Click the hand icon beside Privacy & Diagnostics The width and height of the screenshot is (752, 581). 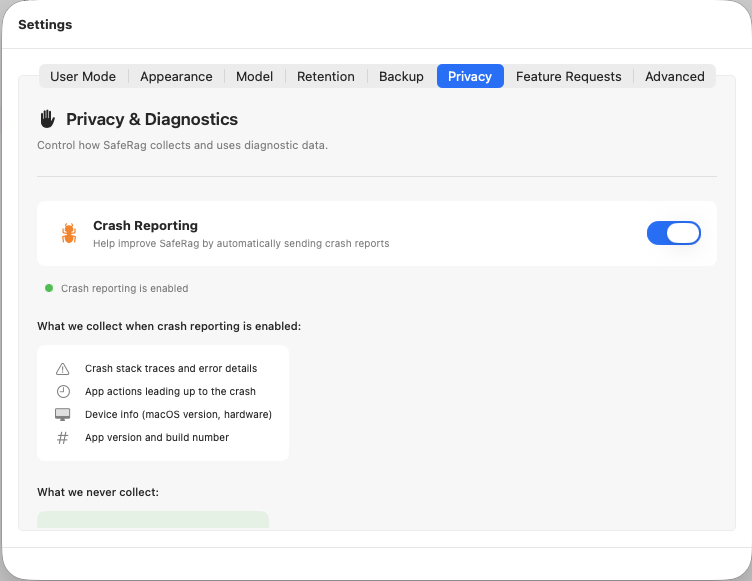pos(47,119)
